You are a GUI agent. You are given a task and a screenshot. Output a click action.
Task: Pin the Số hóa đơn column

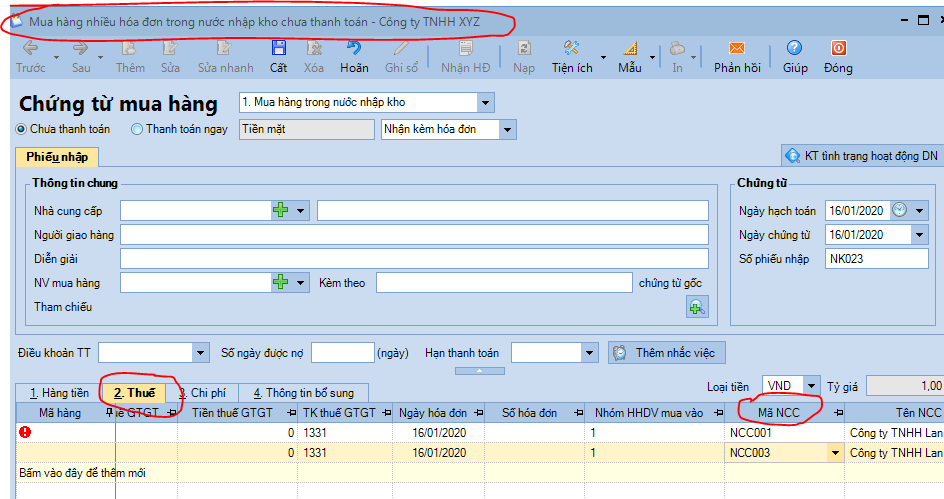(579, 413)
